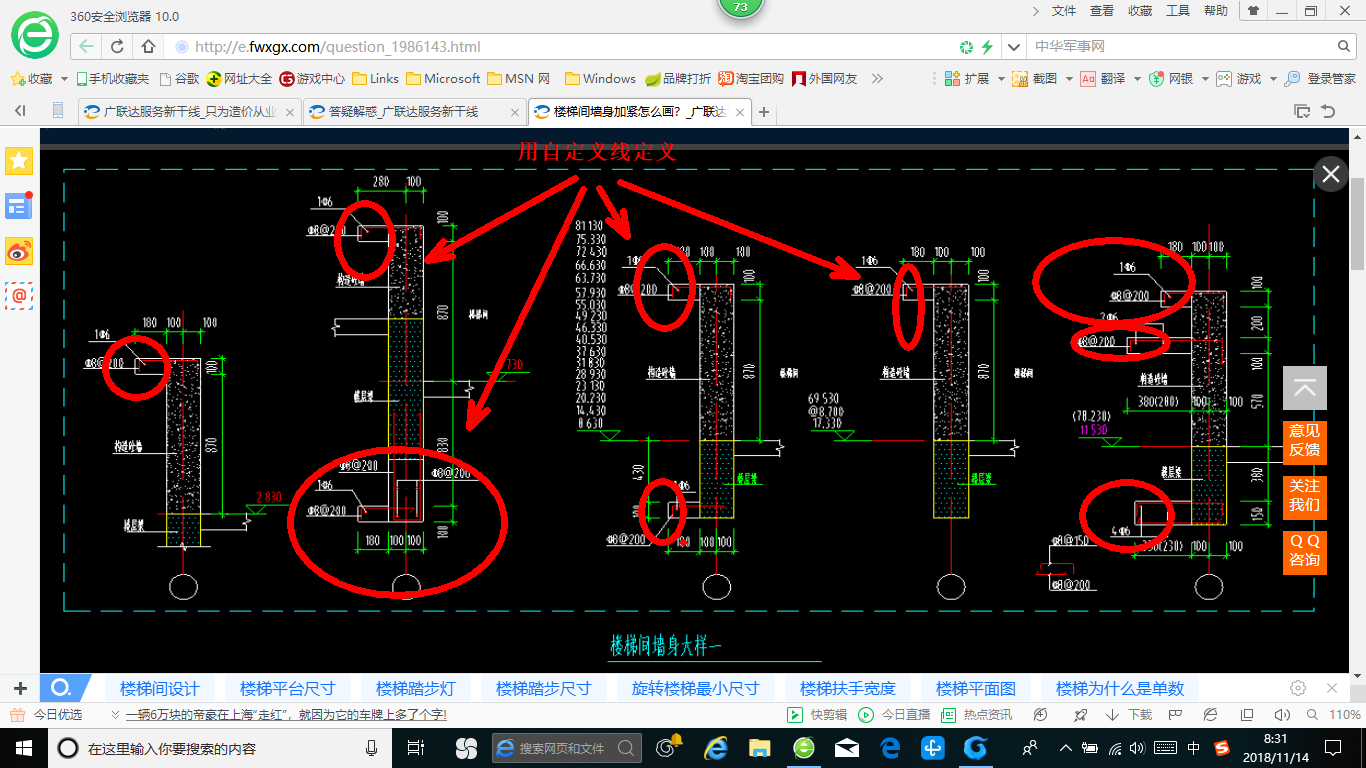Close the search suggestion bar

(x=1331, y=688)
